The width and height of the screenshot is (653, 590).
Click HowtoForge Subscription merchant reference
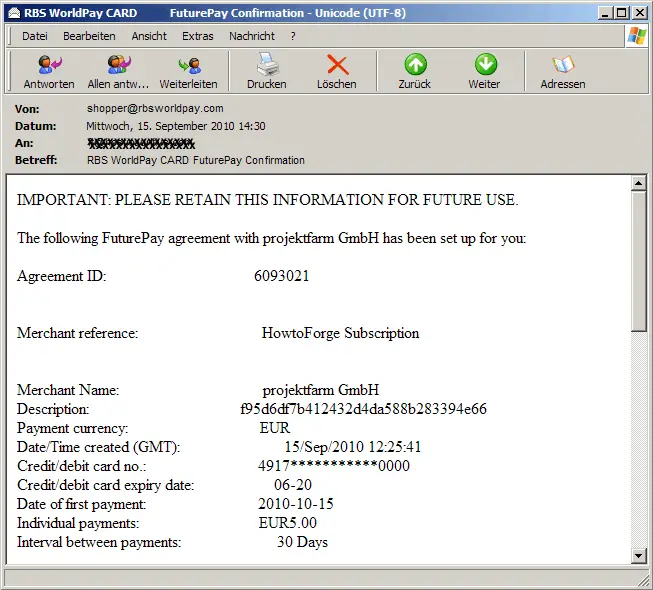340,333
